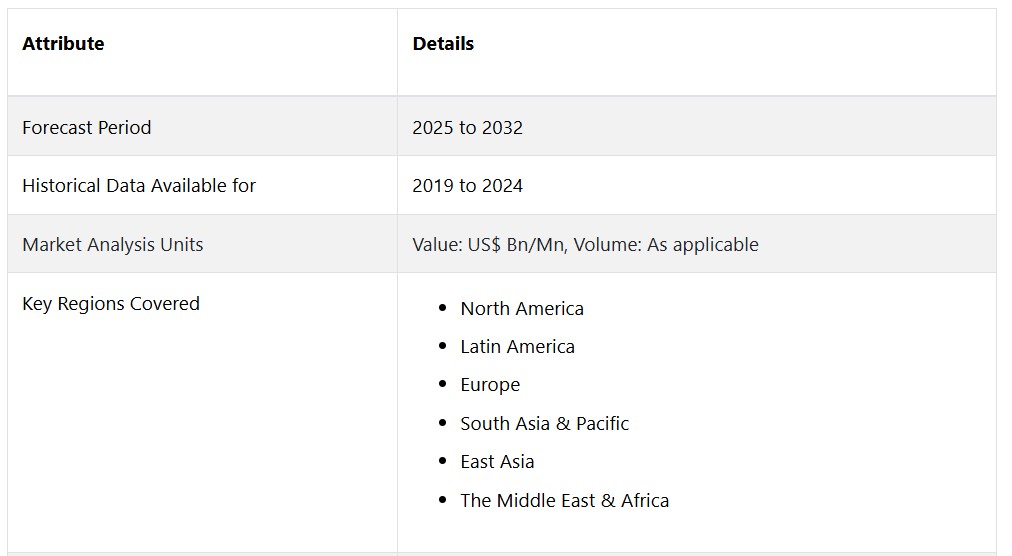Click the bullet before Europe
Image resolution: width=1012 pixels, height=556 pixels.
pos(442,384)
